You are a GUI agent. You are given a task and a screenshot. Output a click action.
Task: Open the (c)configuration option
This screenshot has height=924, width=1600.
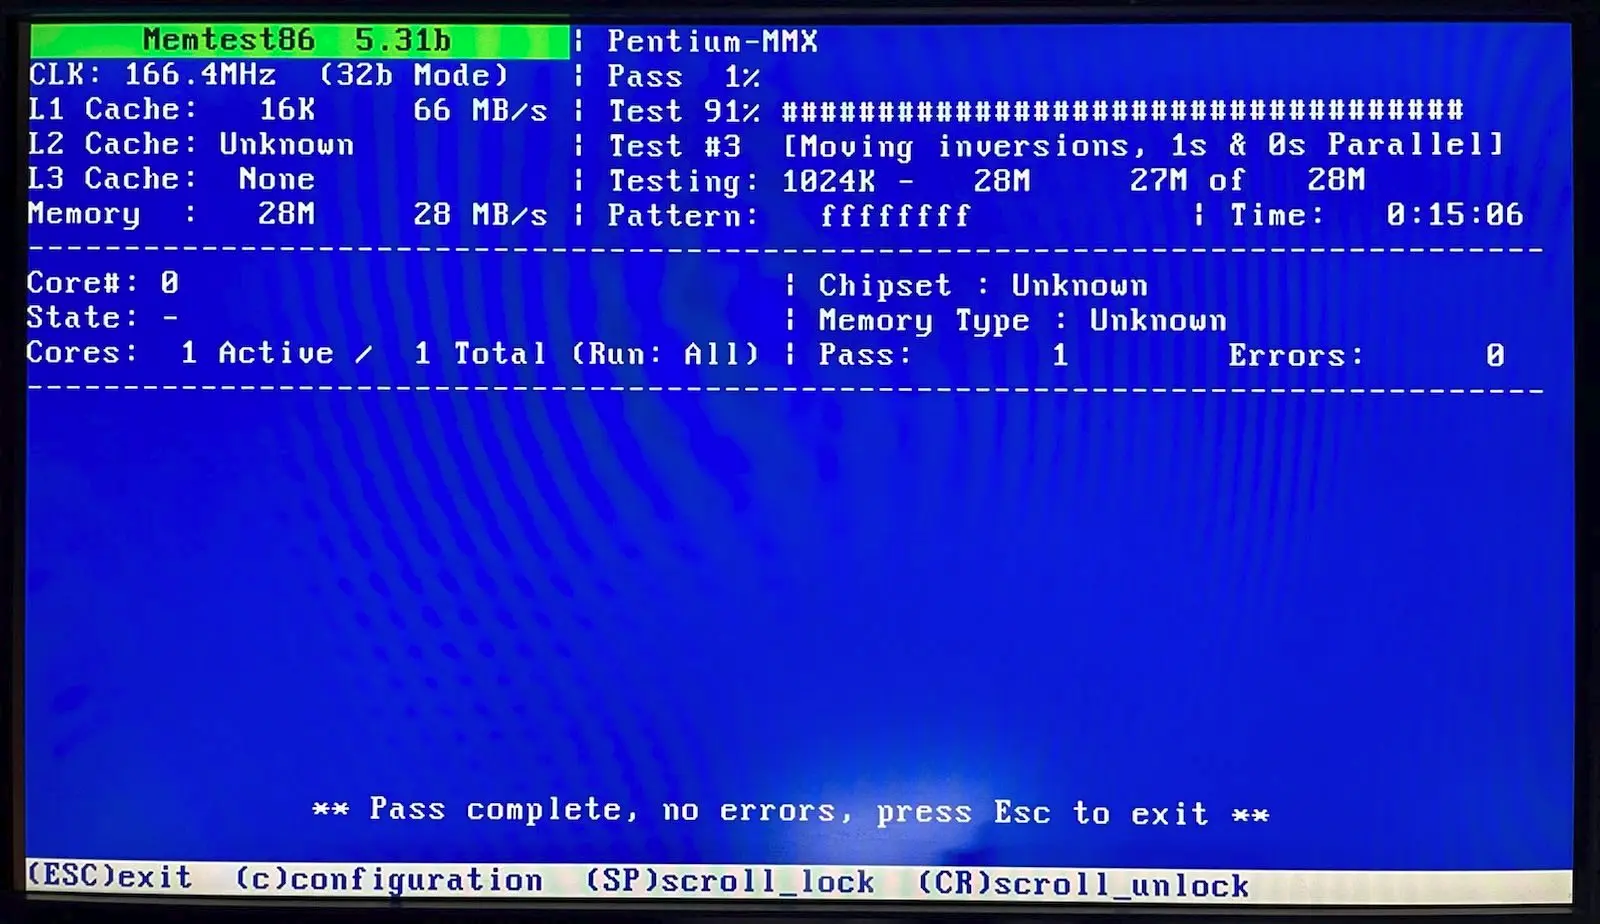389,880
